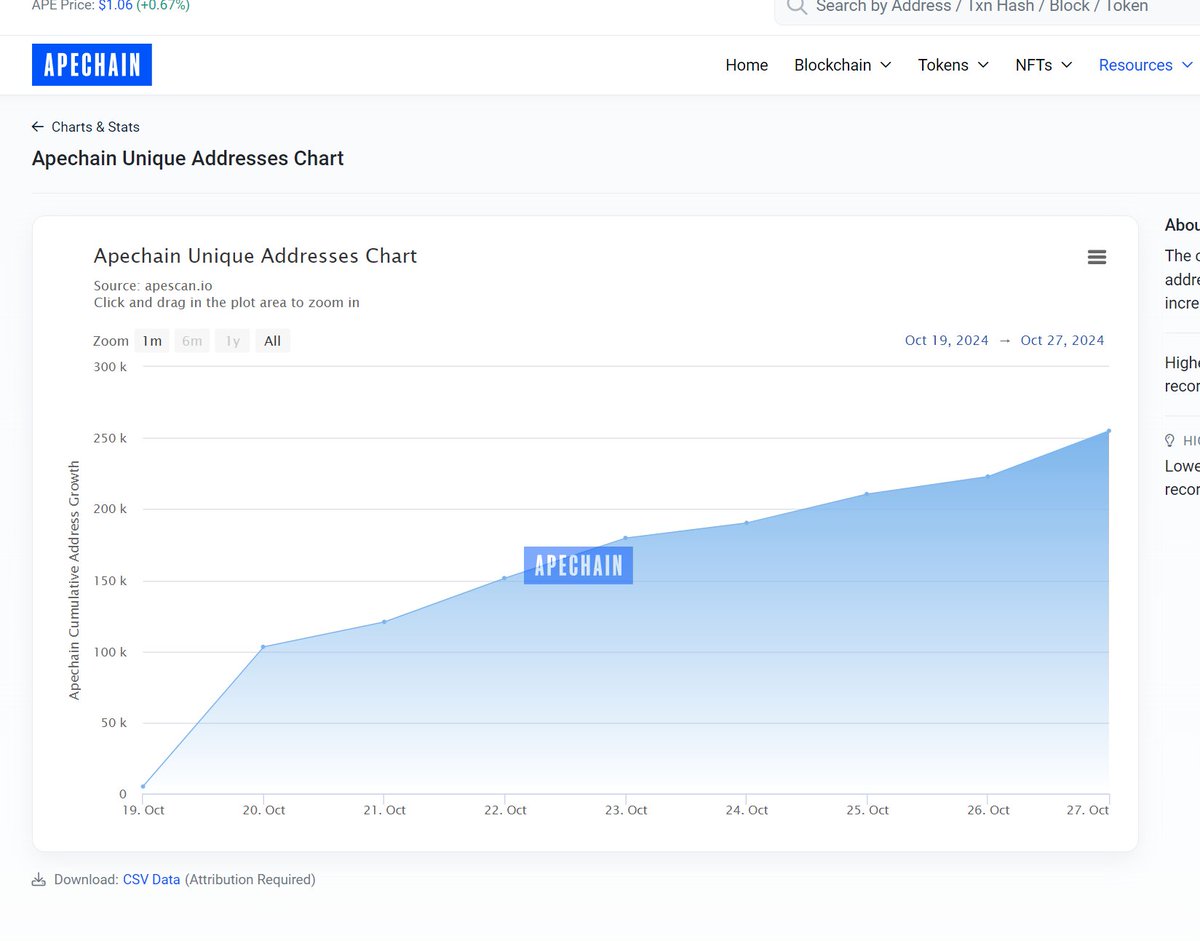Viewport: 1200px width, 941px height.
Task: Click the 26. Oct data point
Action: [988, 476]
